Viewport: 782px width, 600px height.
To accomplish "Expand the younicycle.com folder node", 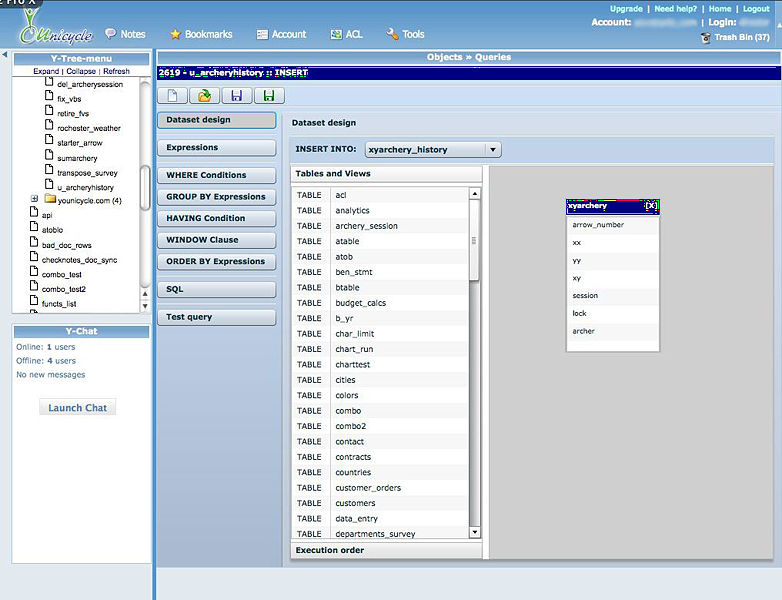I will [x=35, y=199].
